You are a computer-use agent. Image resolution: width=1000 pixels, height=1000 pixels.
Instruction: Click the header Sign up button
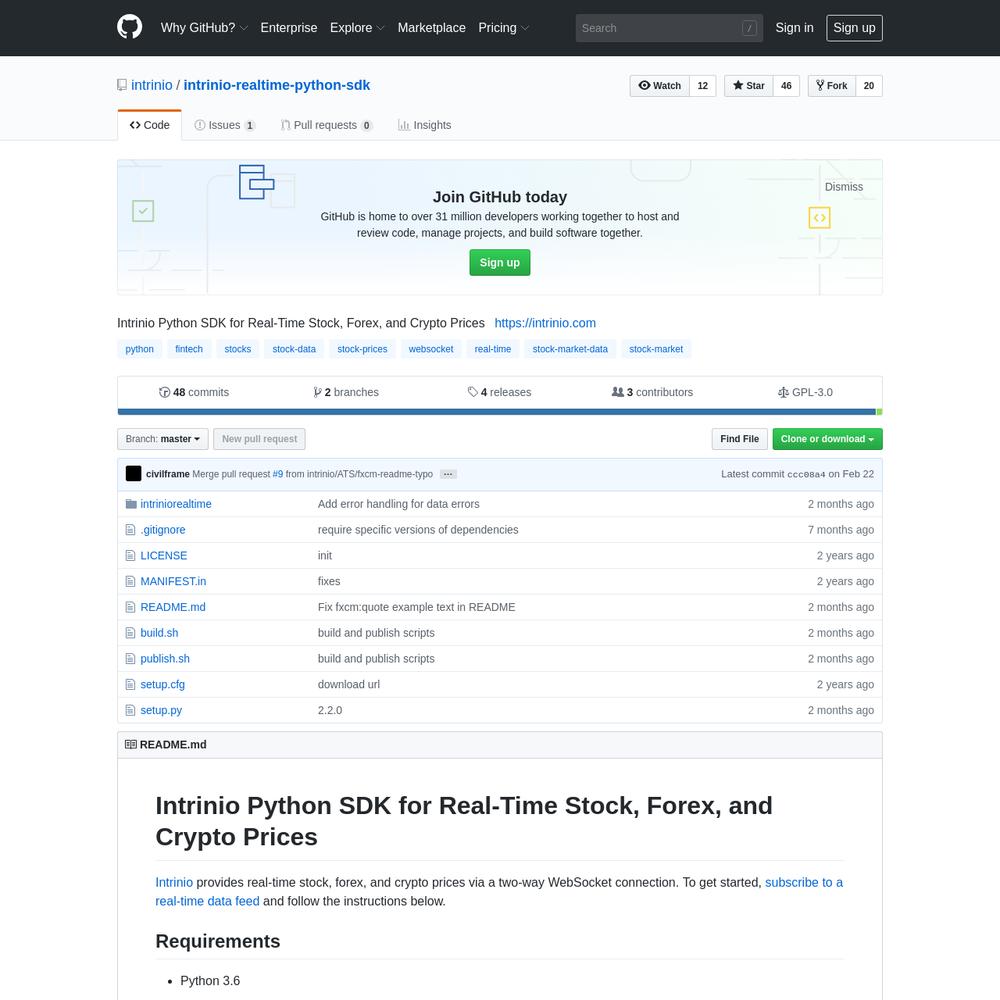click(854, 28)
